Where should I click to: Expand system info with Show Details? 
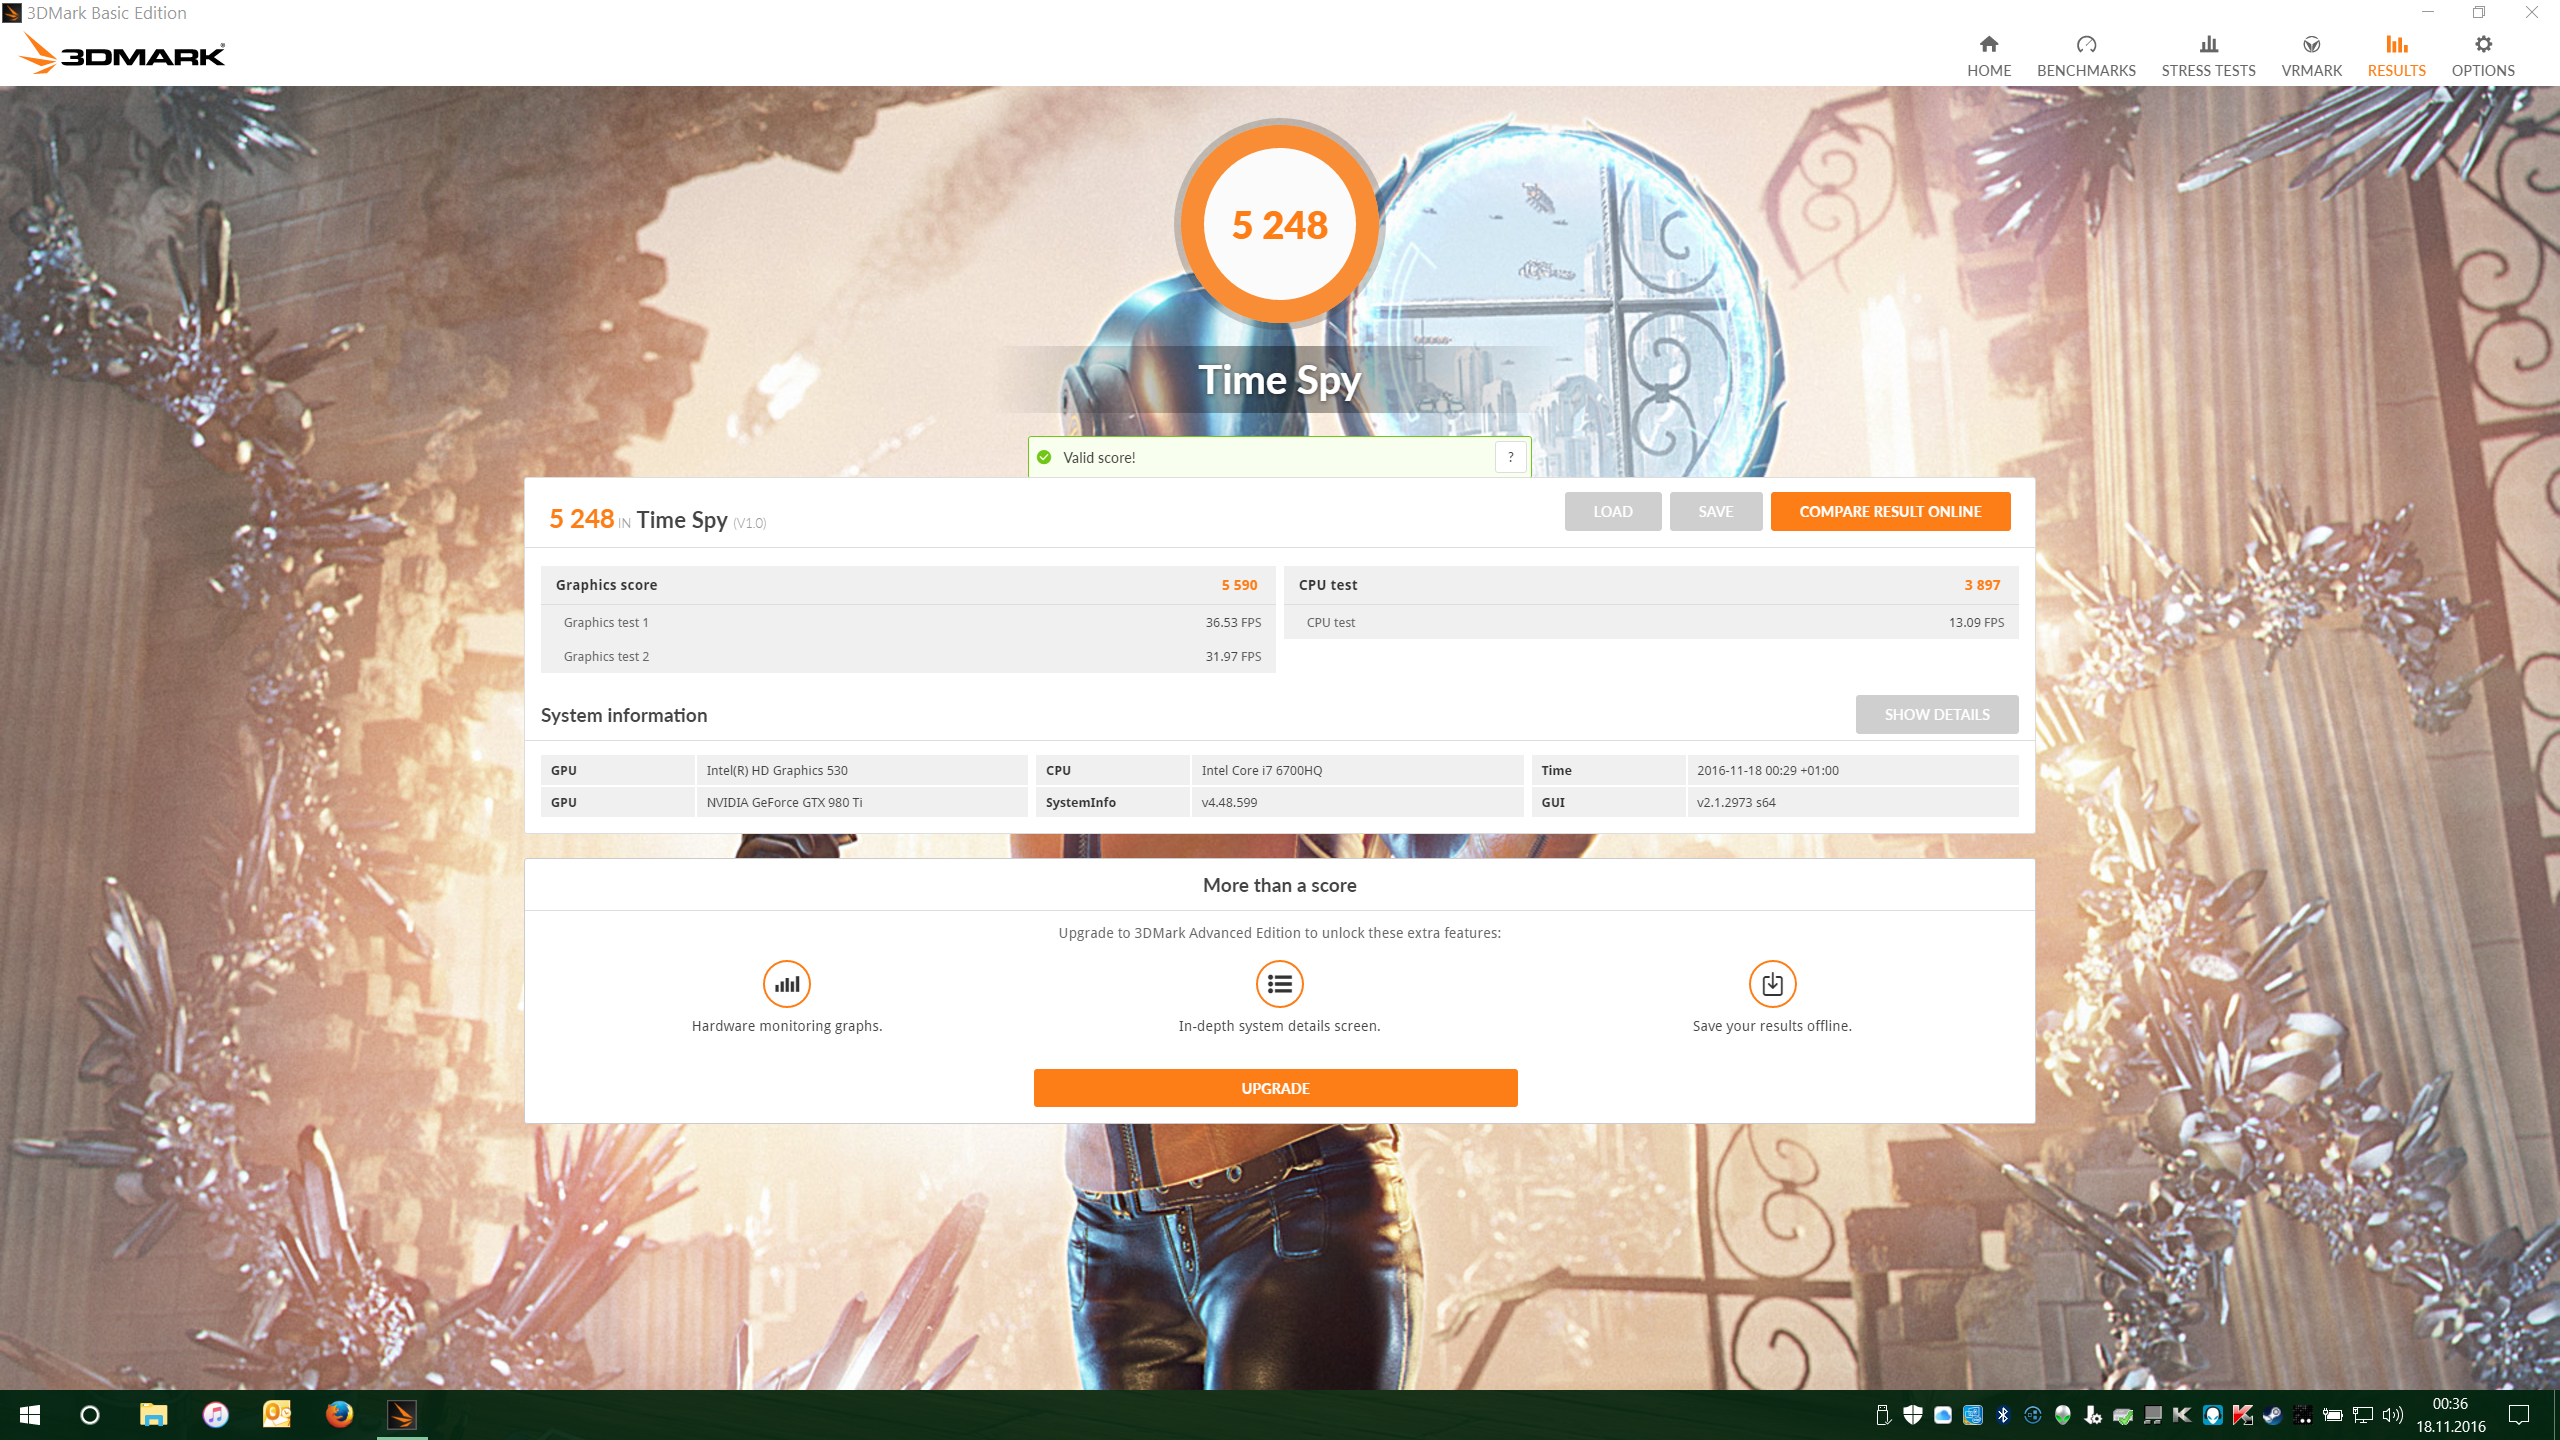coord(1936,714)
